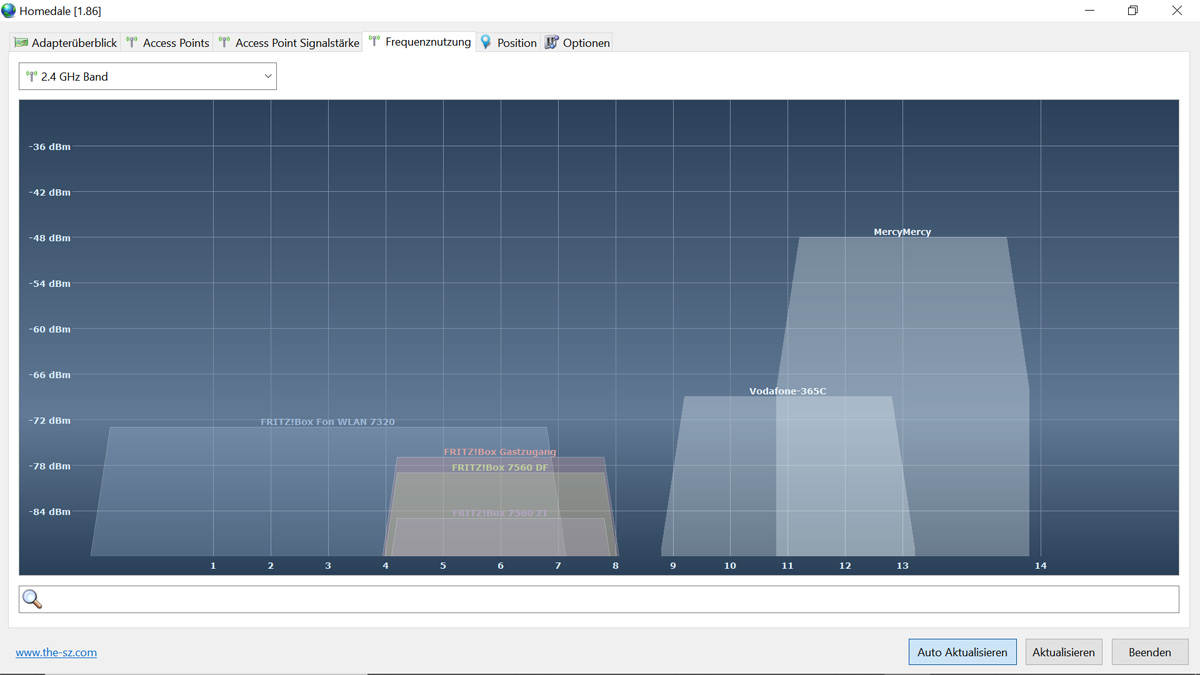1200x675 pixels.
Task: Click the antenna icon inside band dropdown
Action: (x=31, y=76)
